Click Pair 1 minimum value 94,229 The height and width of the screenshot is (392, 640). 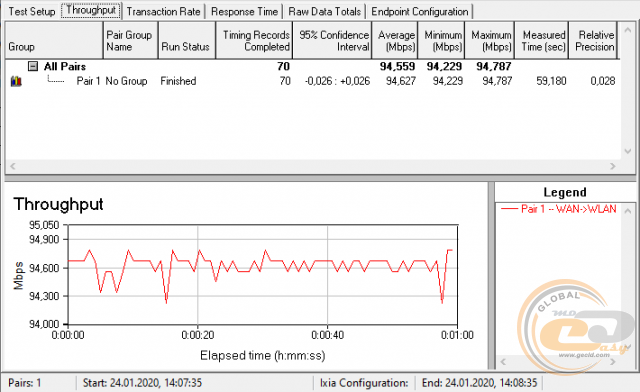(x=448, y=81)
